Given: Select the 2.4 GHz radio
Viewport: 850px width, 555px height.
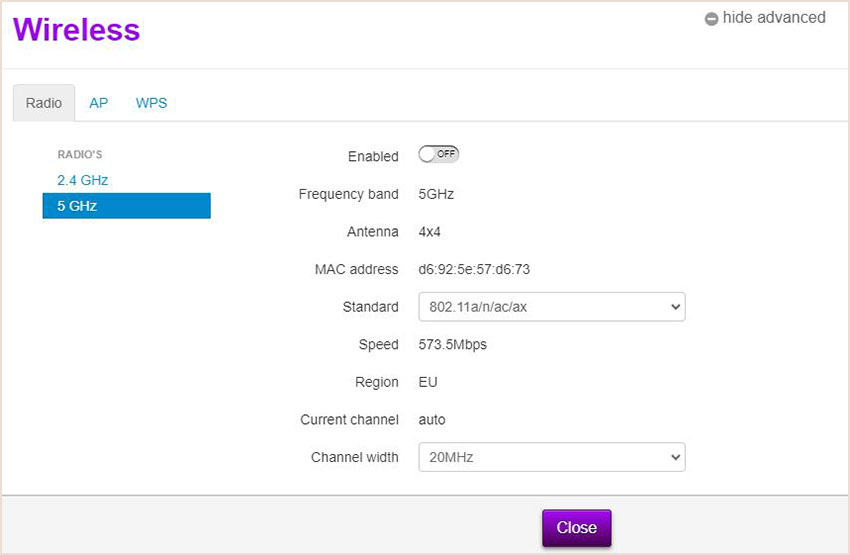Looking at the screenshot, I should 82,180.
